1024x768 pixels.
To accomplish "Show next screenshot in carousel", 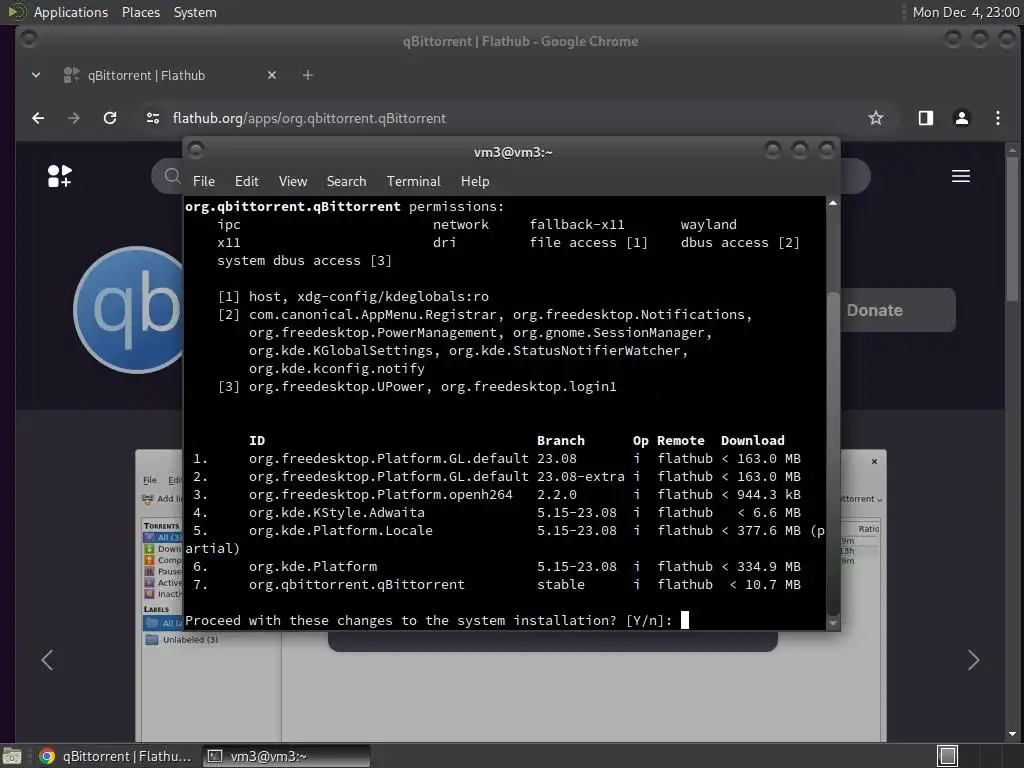I will (x=973, y=660).
